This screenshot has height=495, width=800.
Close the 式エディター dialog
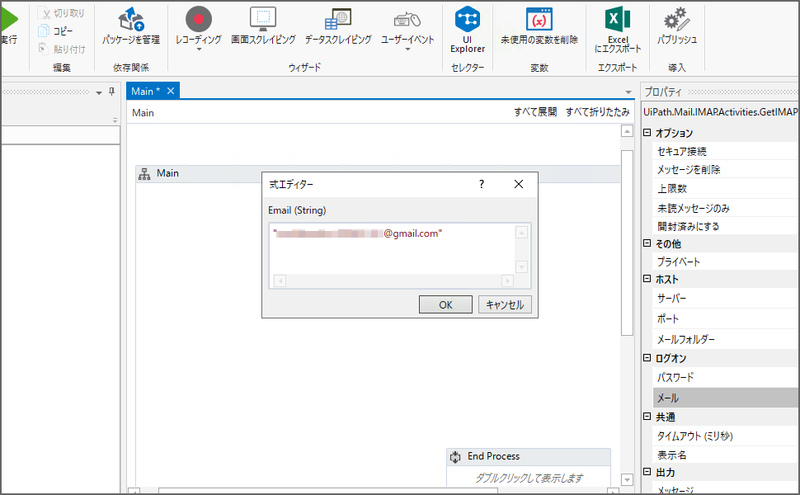coord(518,184)
